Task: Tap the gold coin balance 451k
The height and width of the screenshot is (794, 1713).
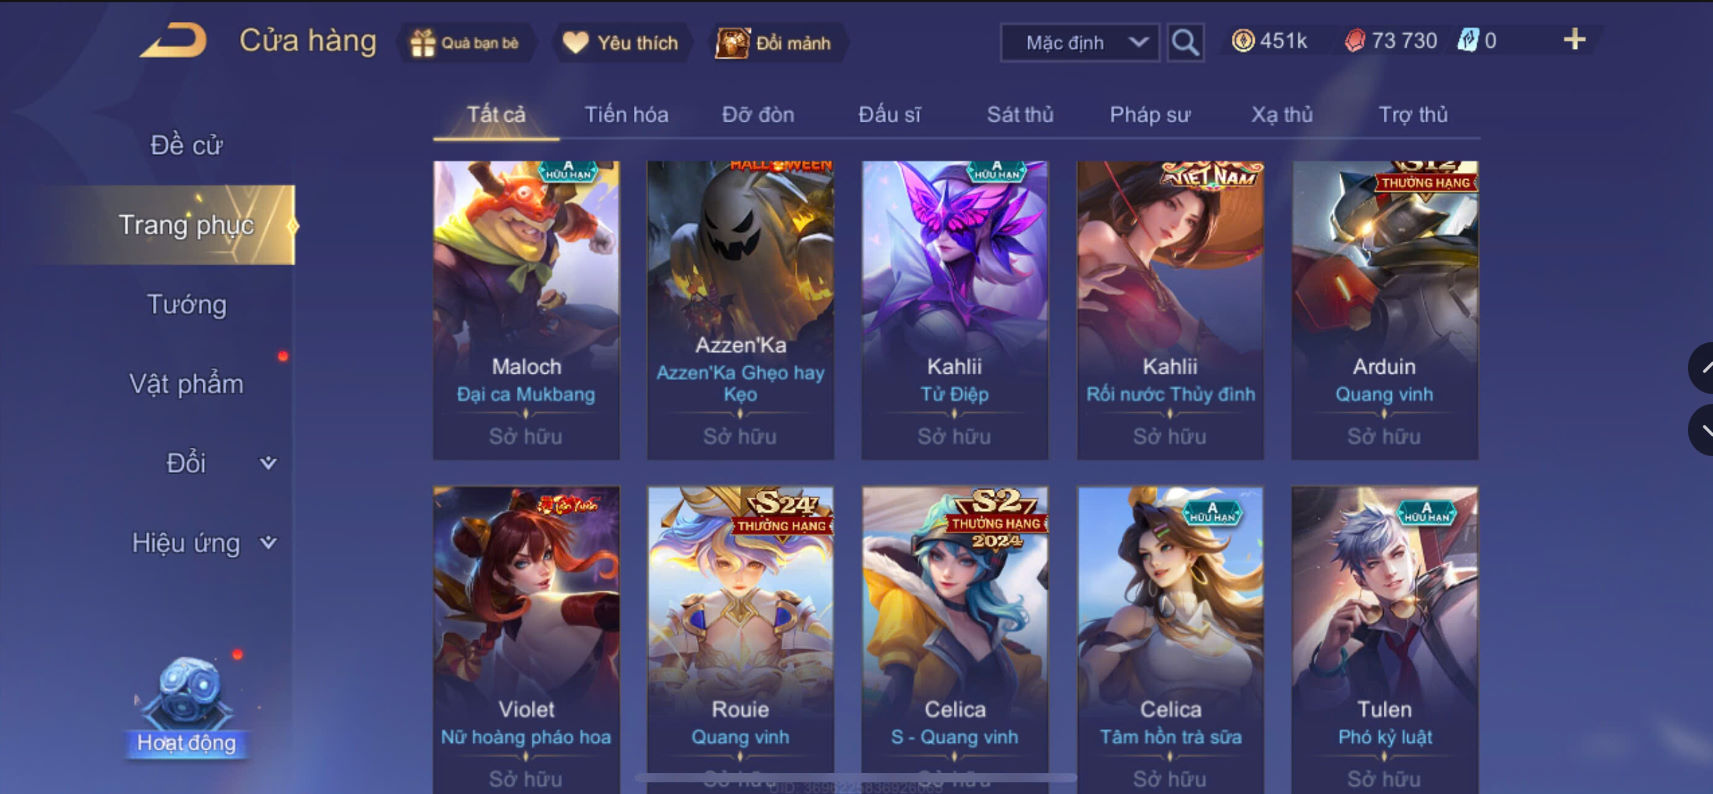Action: coord(1270,41)
